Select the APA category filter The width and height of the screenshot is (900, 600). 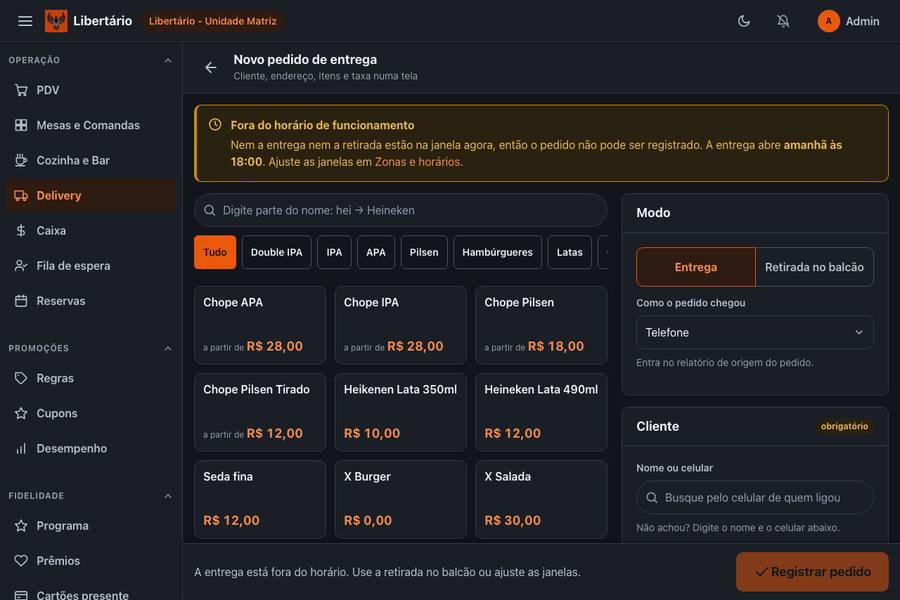pos(375,252)
